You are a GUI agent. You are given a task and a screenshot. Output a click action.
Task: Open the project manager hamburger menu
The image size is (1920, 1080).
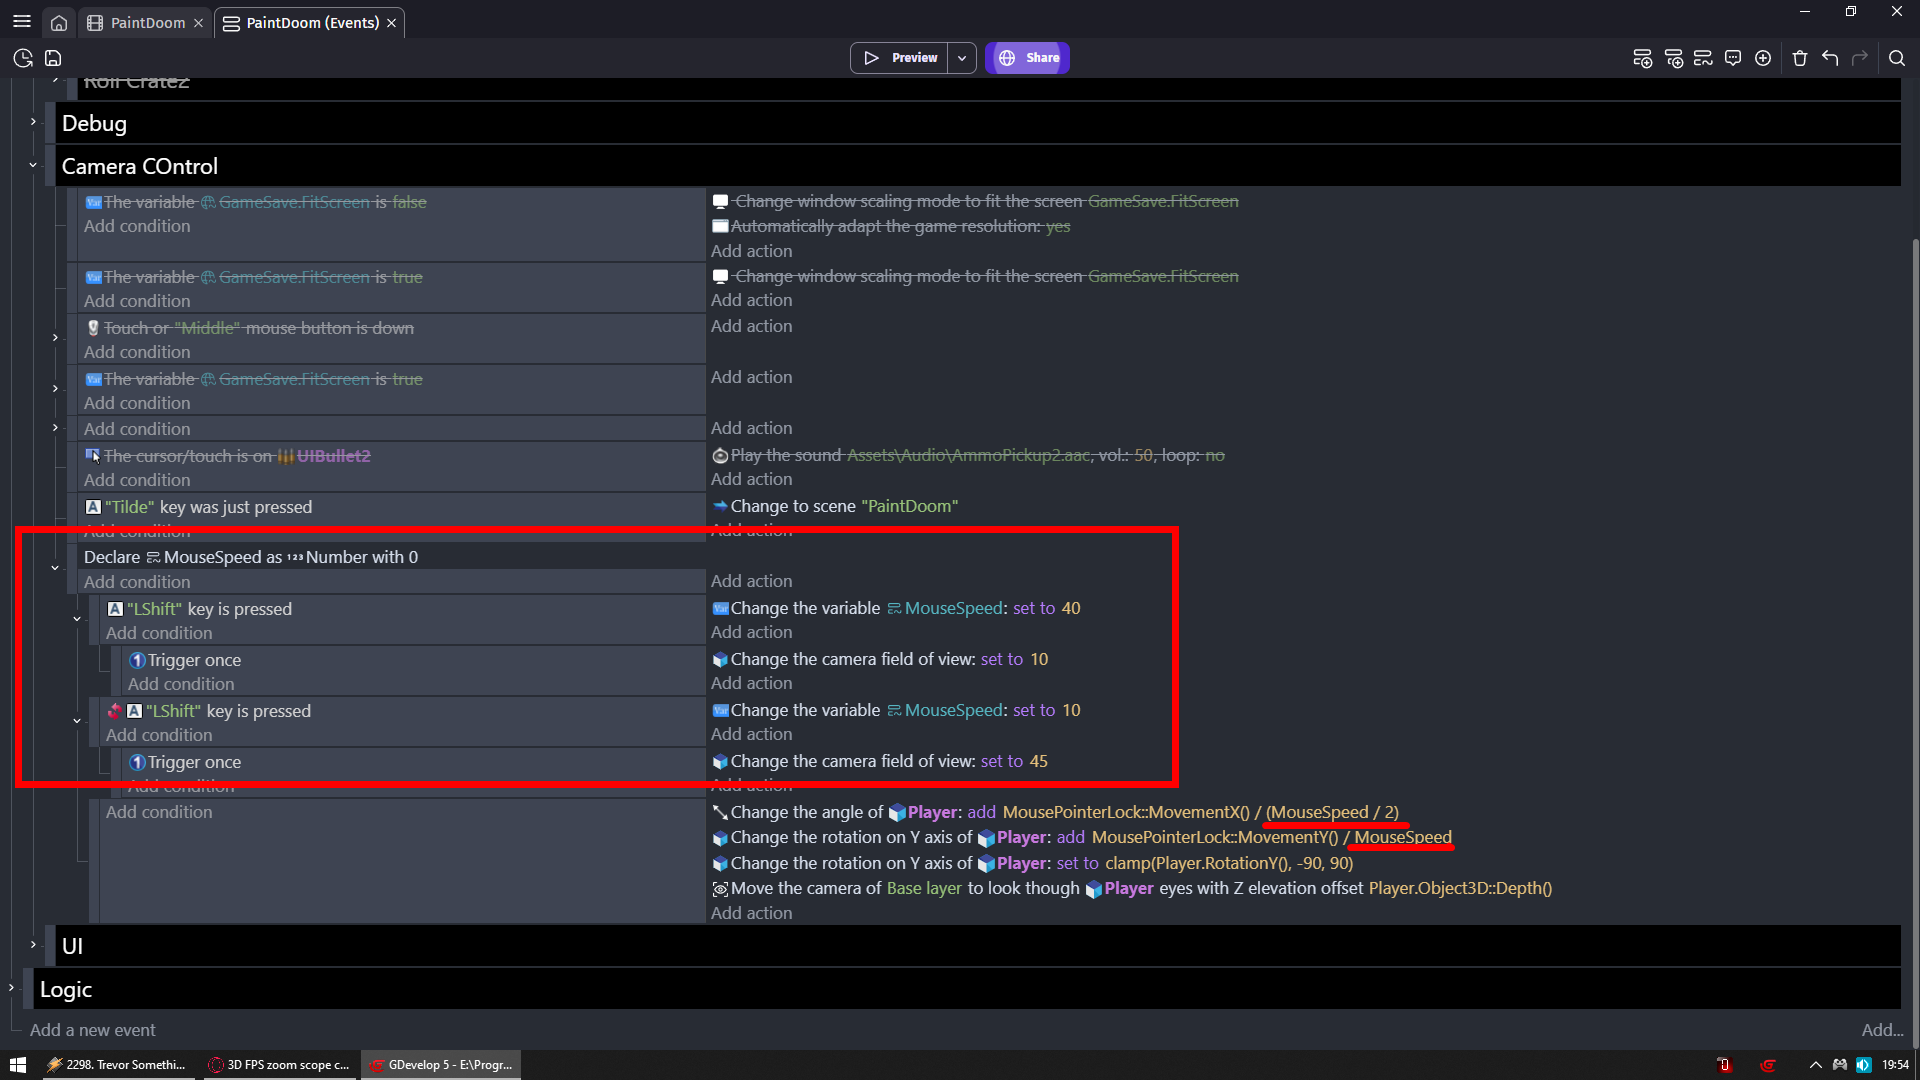tap(22, 22)
